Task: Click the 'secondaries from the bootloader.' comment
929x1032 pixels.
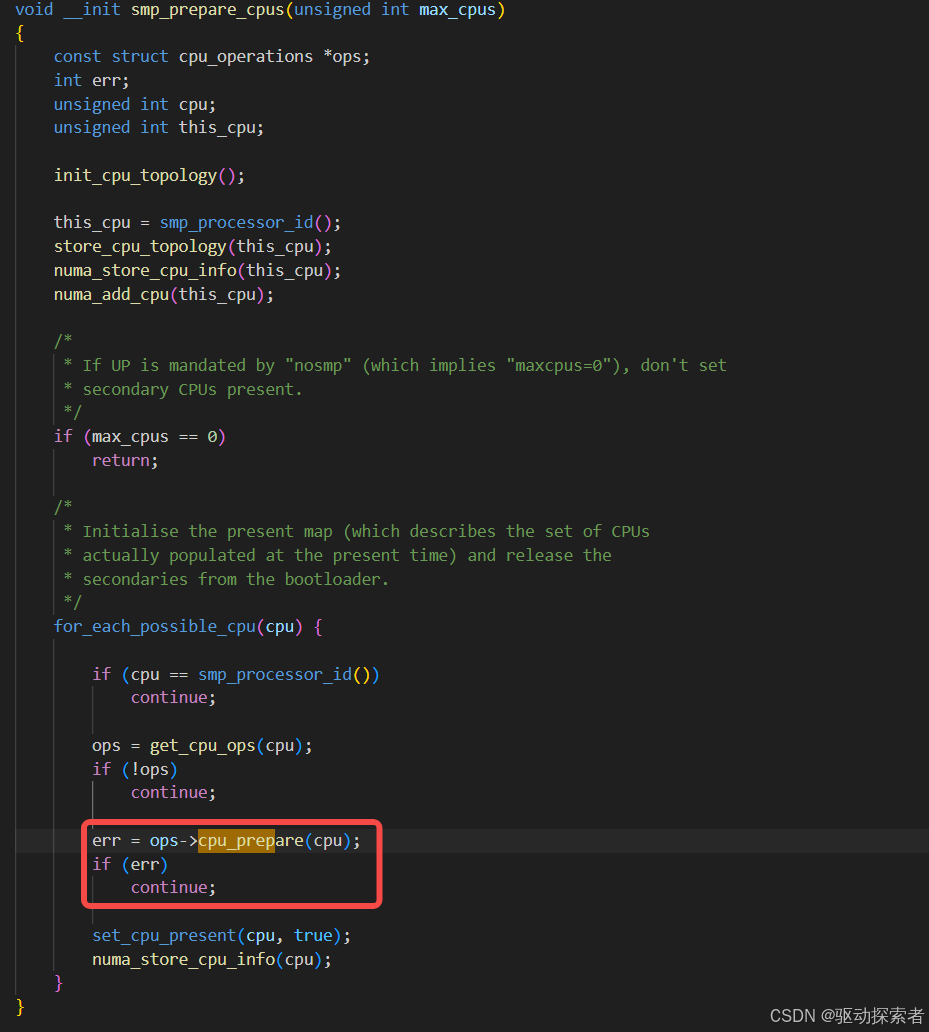Action: pyautogui.click(x=226, y=580)
